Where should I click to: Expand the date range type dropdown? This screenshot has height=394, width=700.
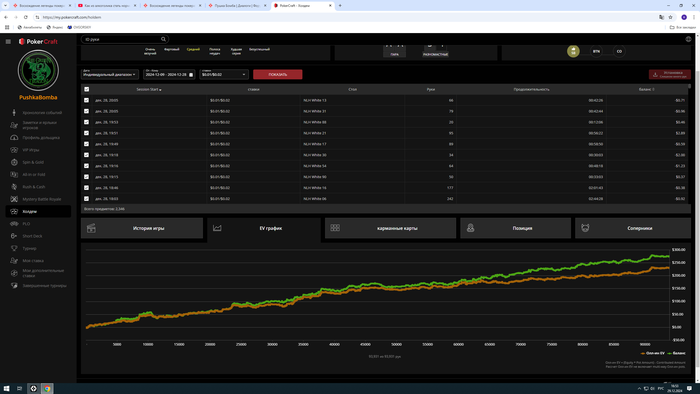pos(110,74)
